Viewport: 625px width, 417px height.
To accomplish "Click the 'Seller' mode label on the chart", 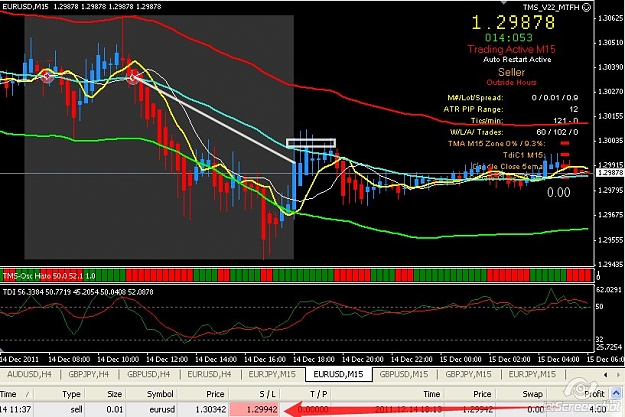I will click(511, 72).
